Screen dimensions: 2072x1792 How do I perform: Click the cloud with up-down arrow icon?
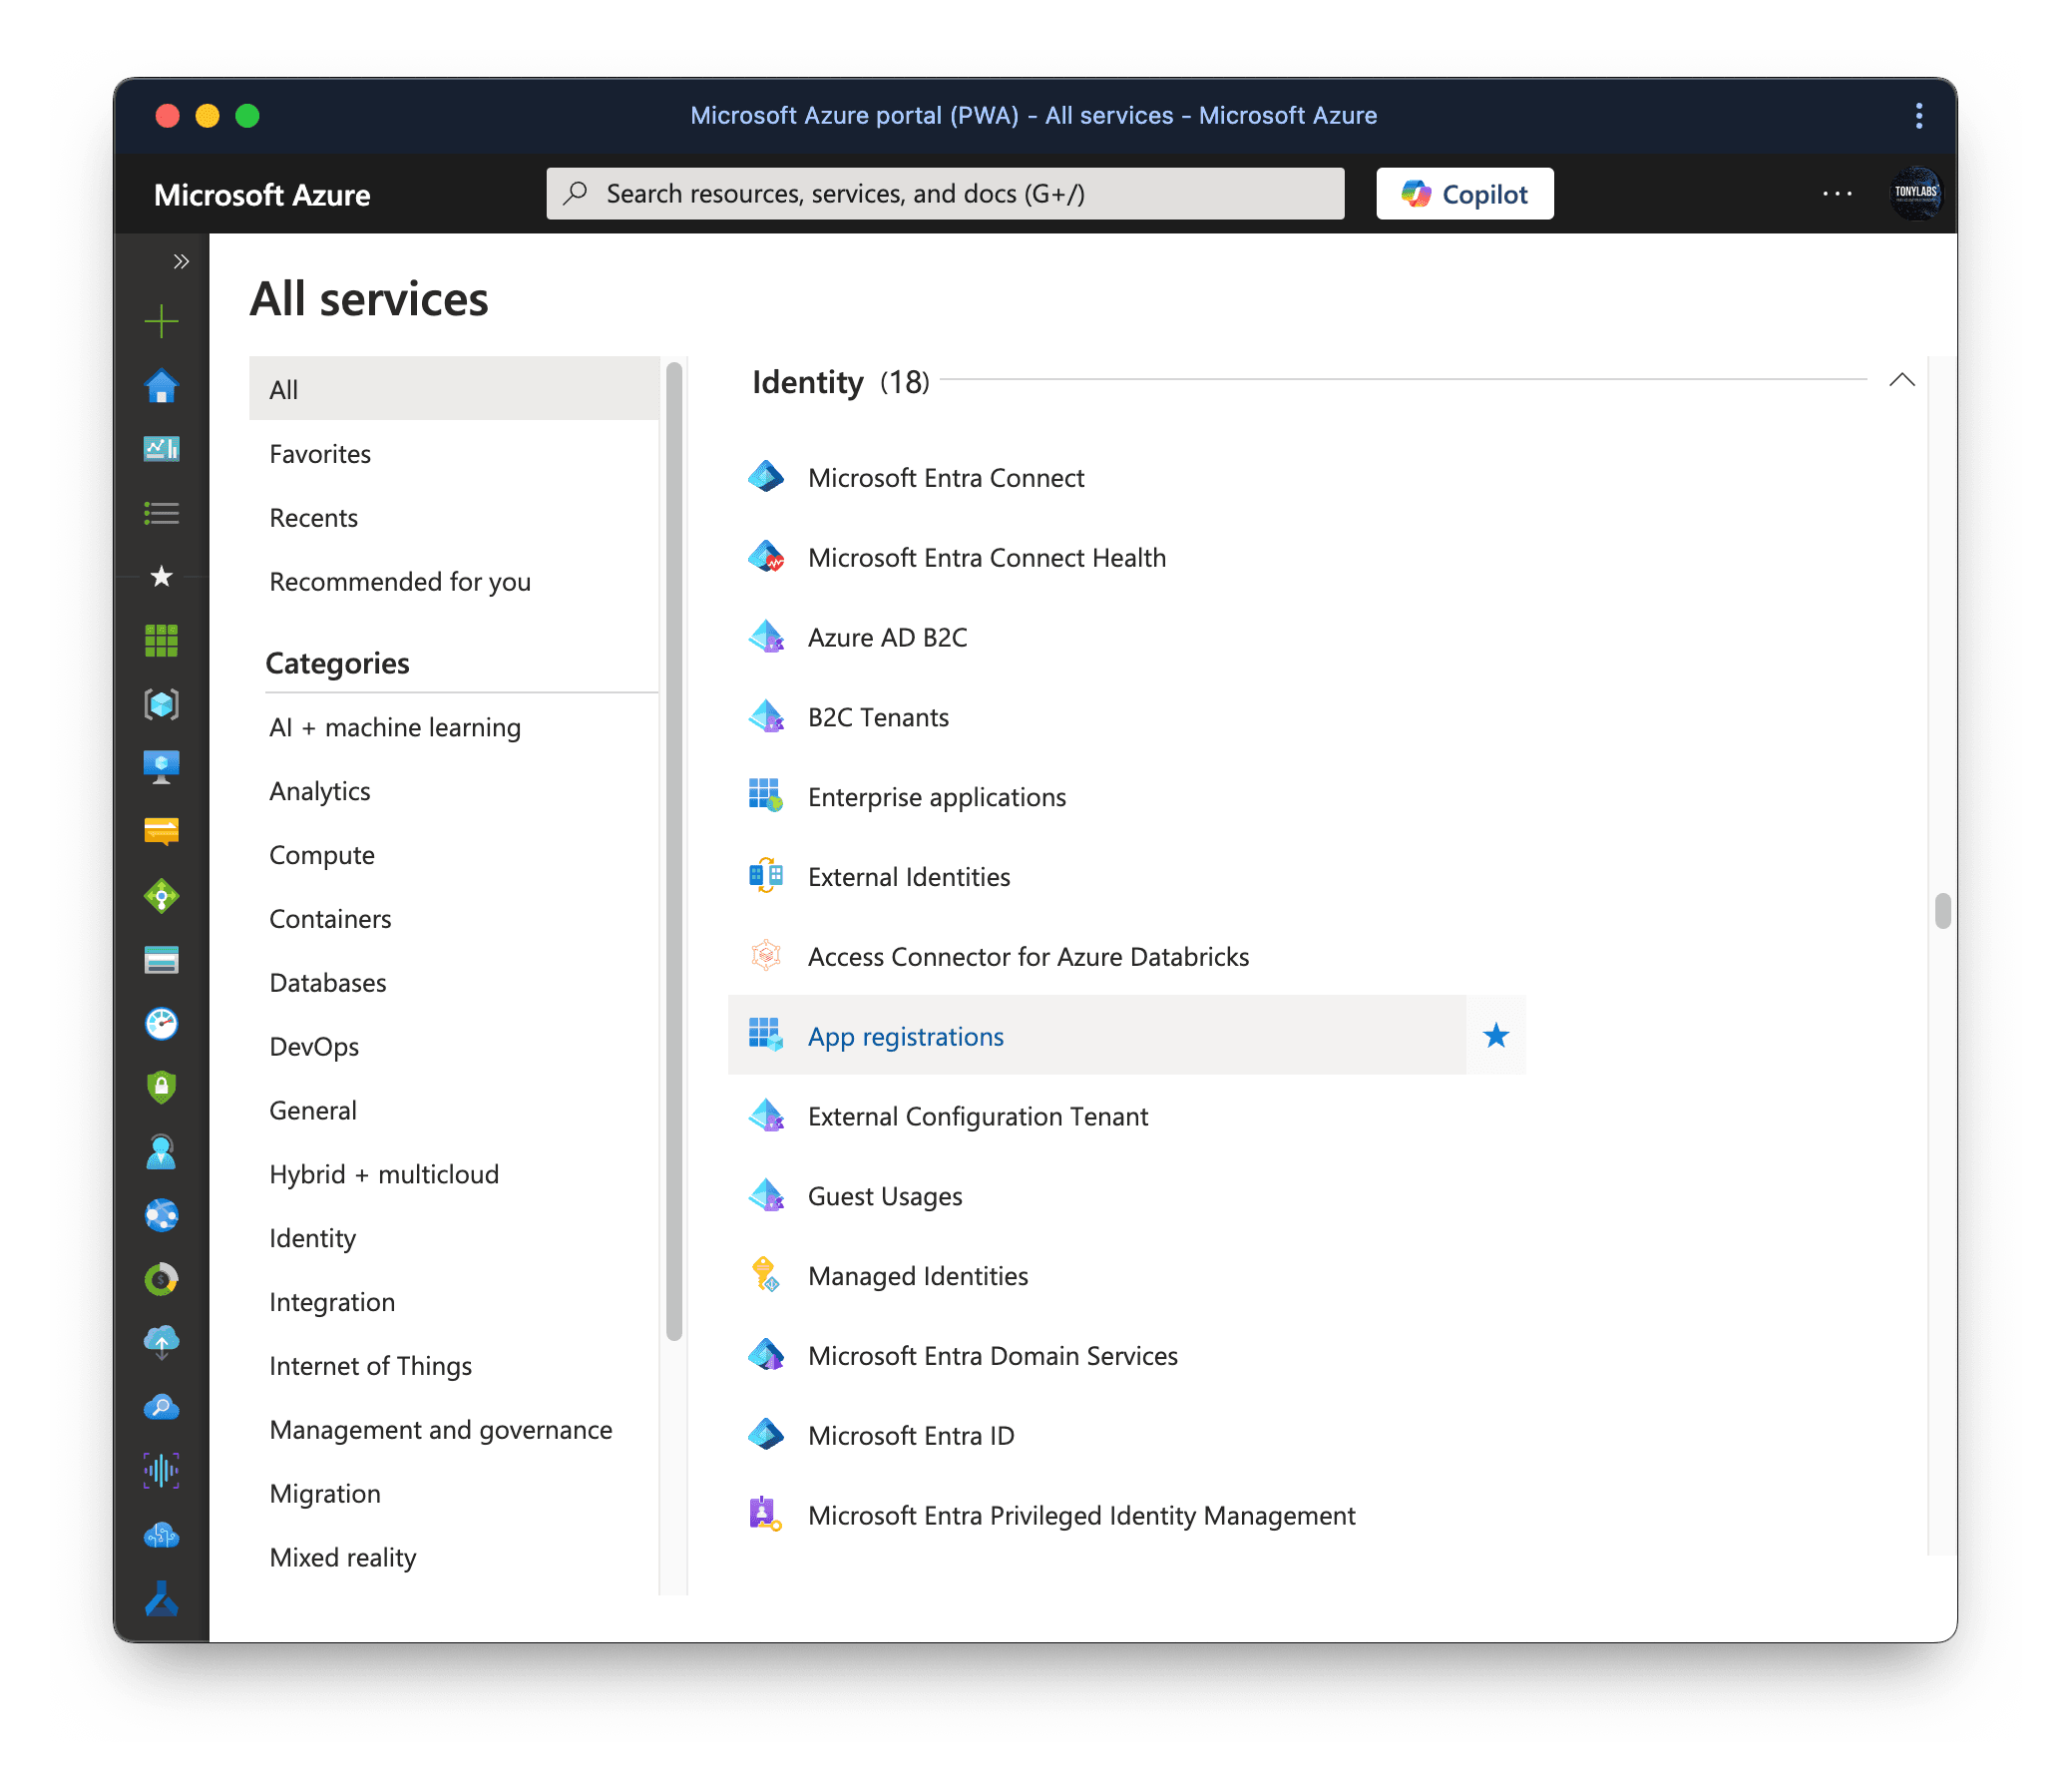pos(161,1343)
